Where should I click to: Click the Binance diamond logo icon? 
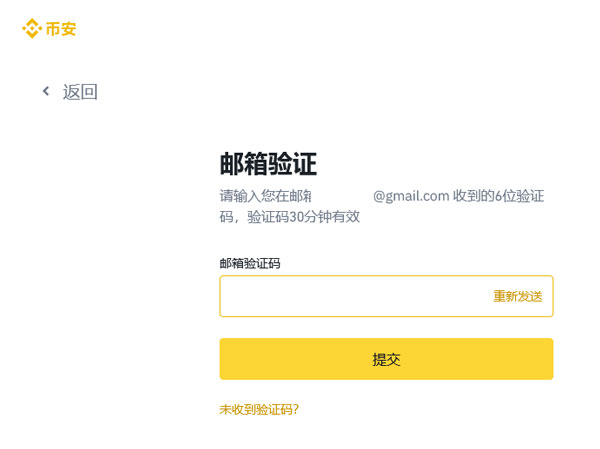point(32,30)
